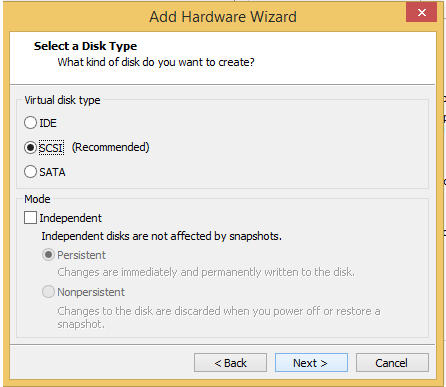Select the Persistent mode radio button

point(48,255)
